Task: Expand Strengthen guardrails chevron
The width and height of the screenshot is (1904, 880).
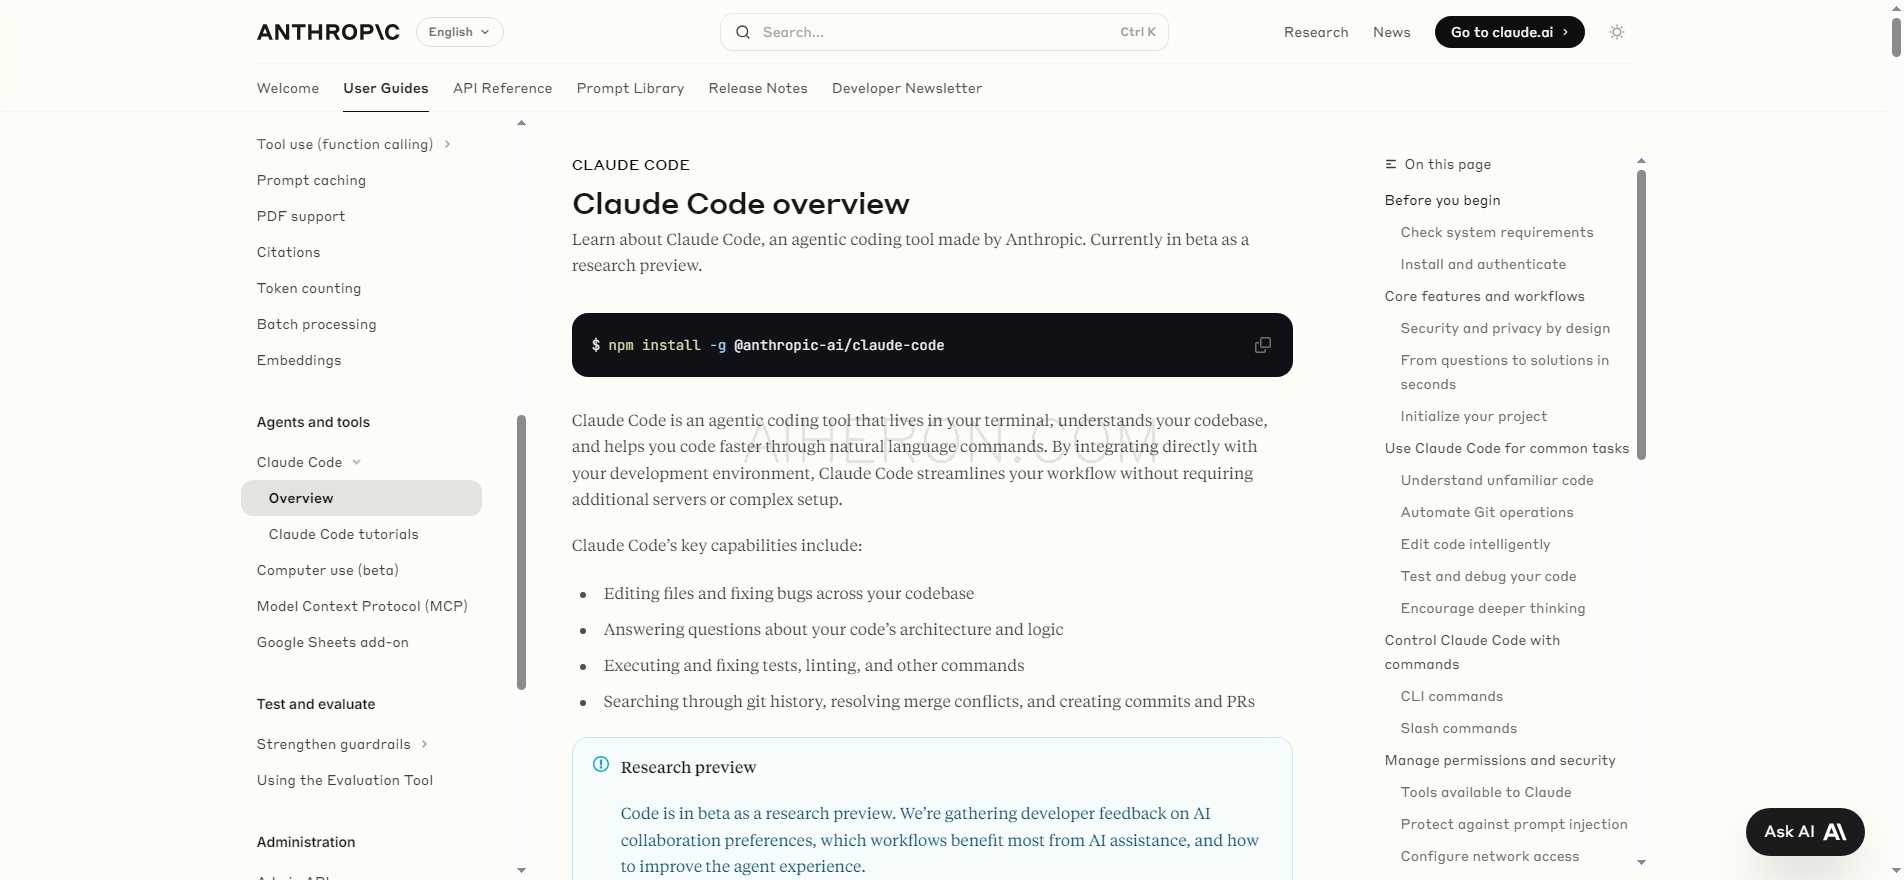Action: click(x=424, y=744)
